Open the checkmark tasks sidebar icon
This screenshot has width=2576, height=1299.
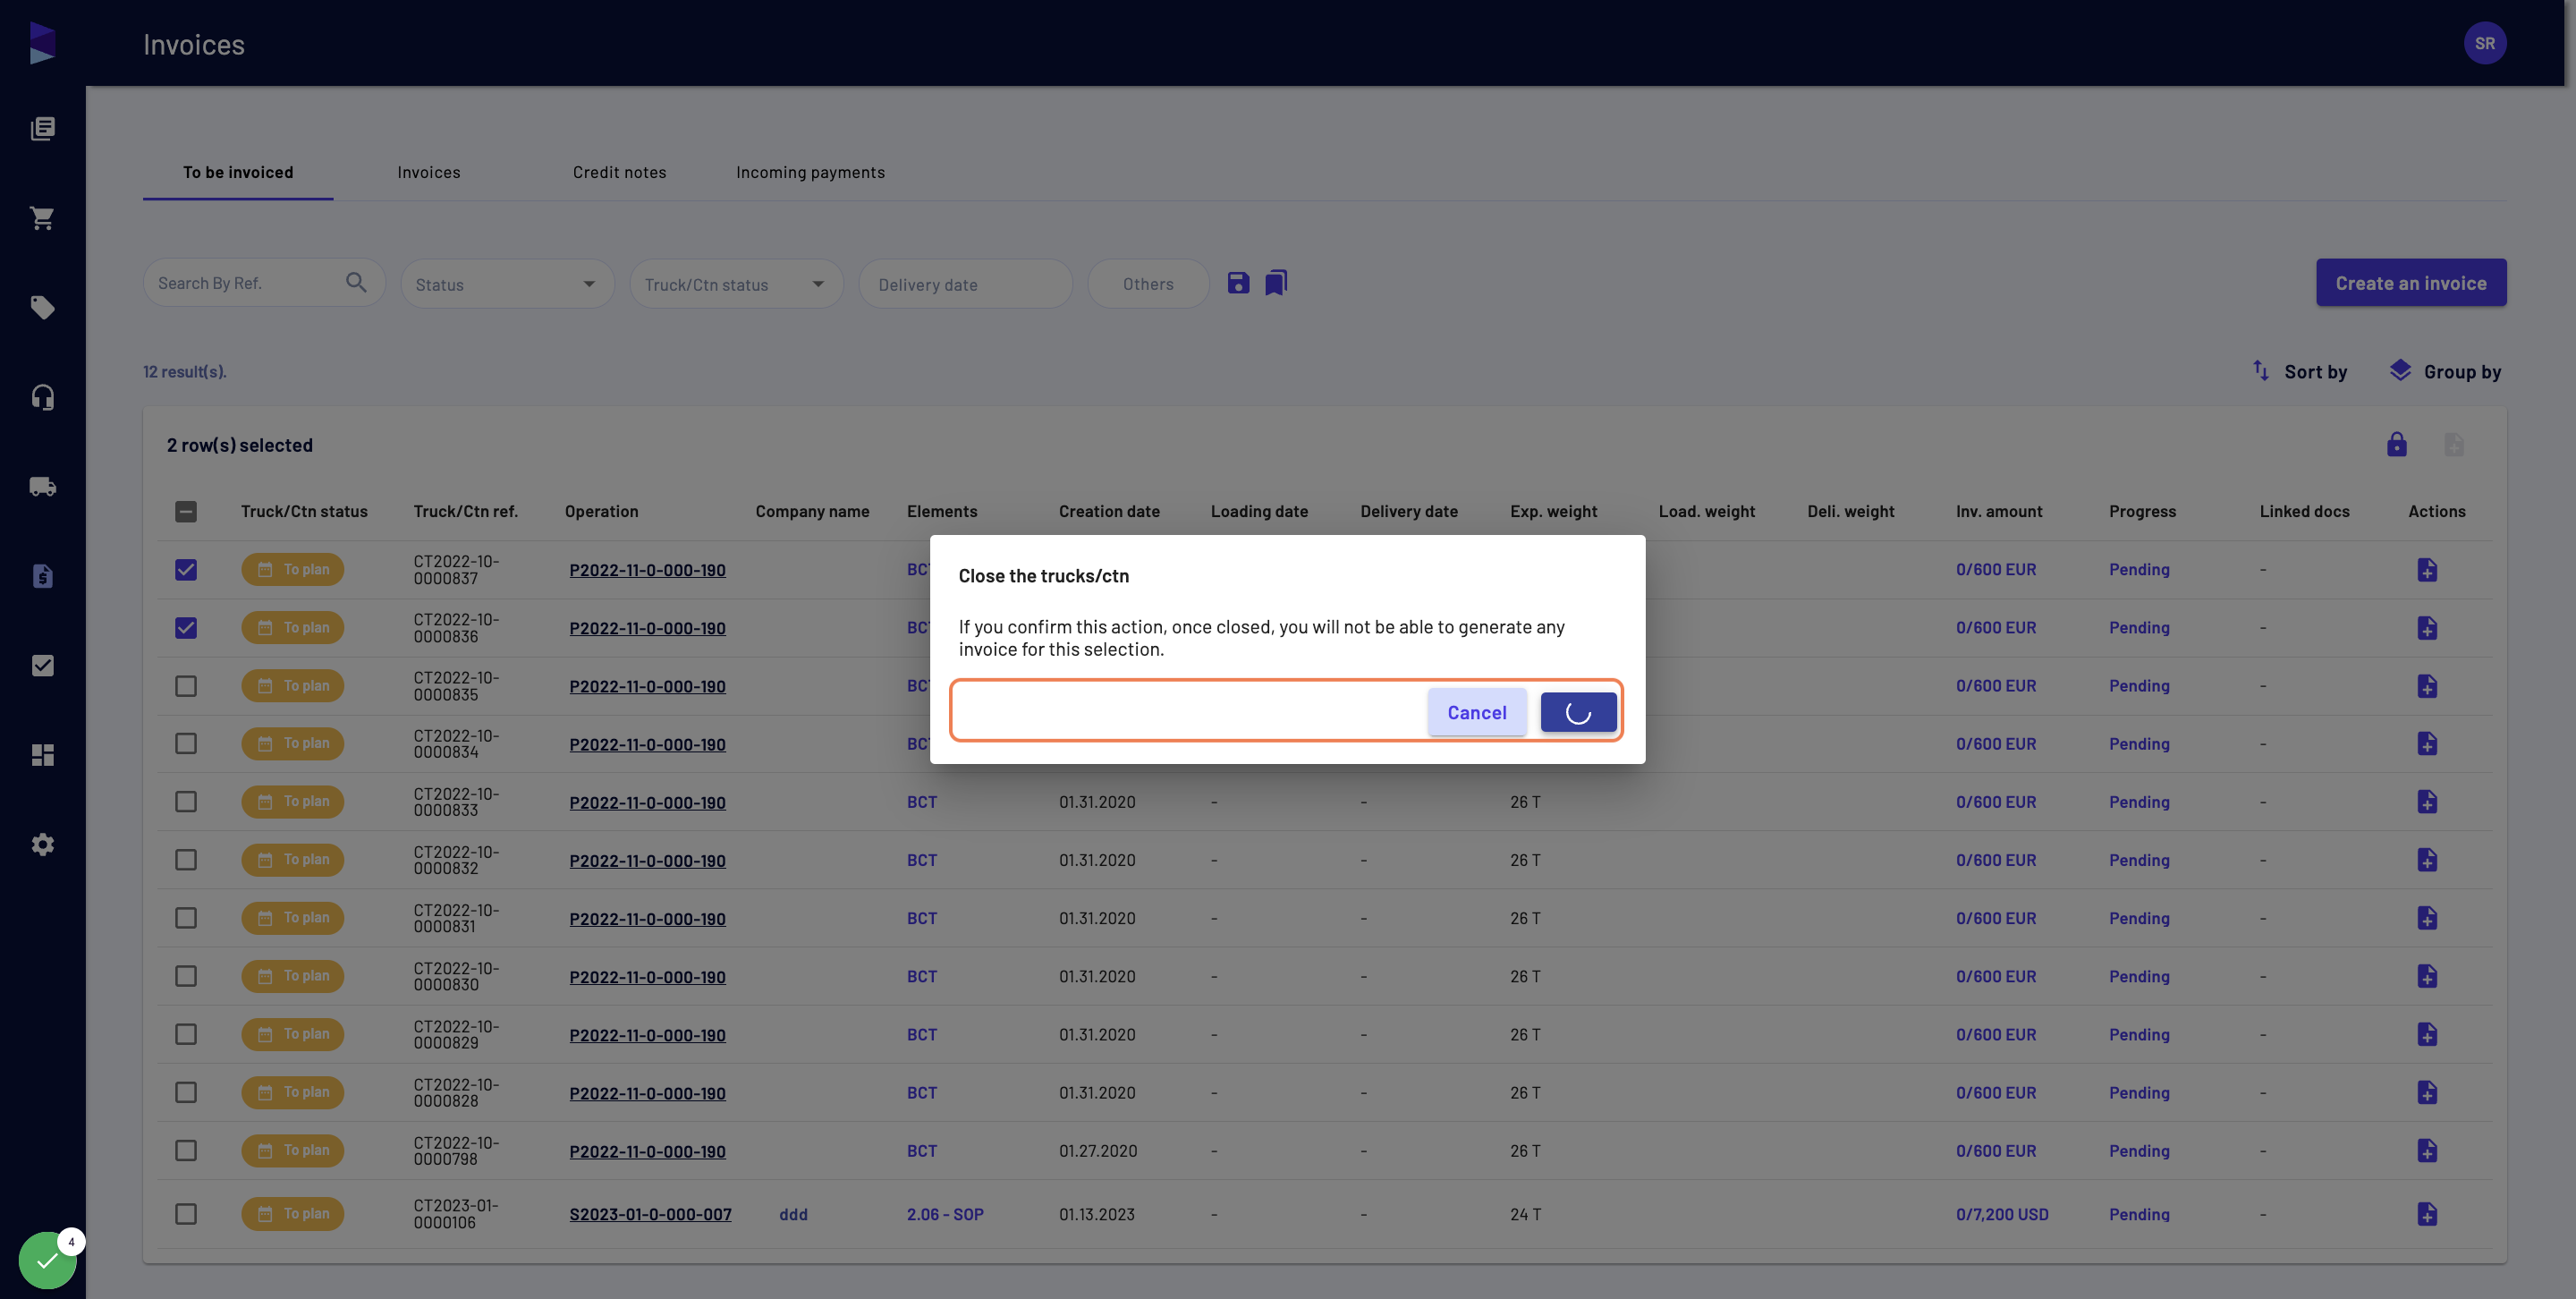click(42, 666)
